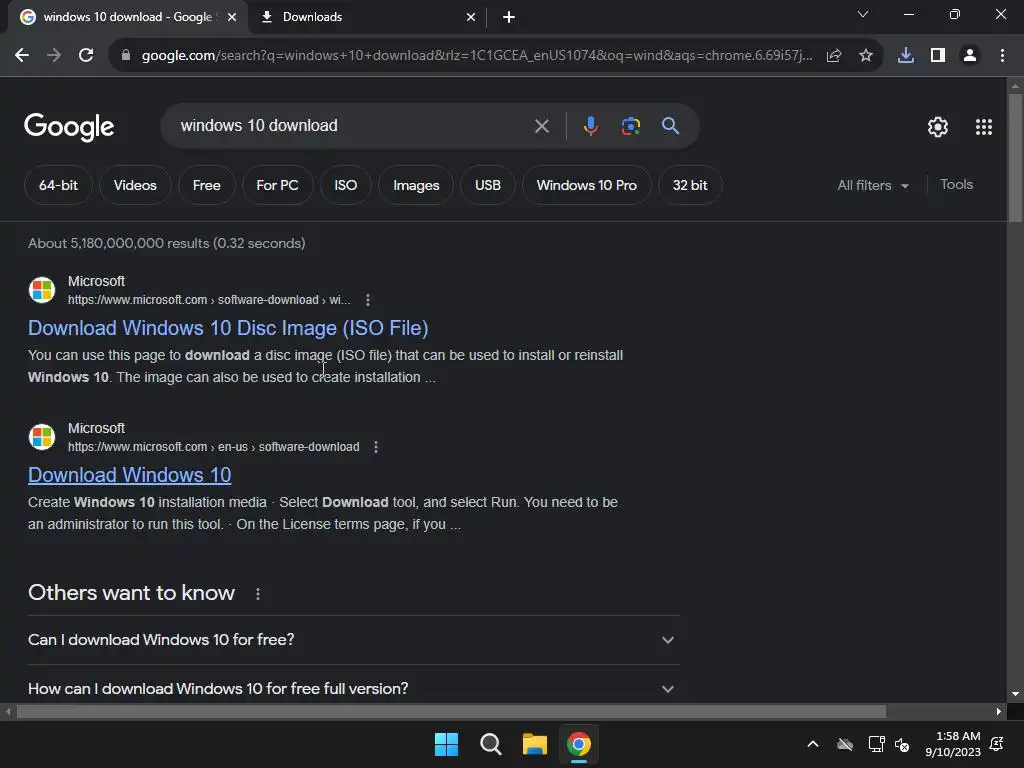
Task: Open the clock showing 1:58 AM
Action: pos(953,744)
